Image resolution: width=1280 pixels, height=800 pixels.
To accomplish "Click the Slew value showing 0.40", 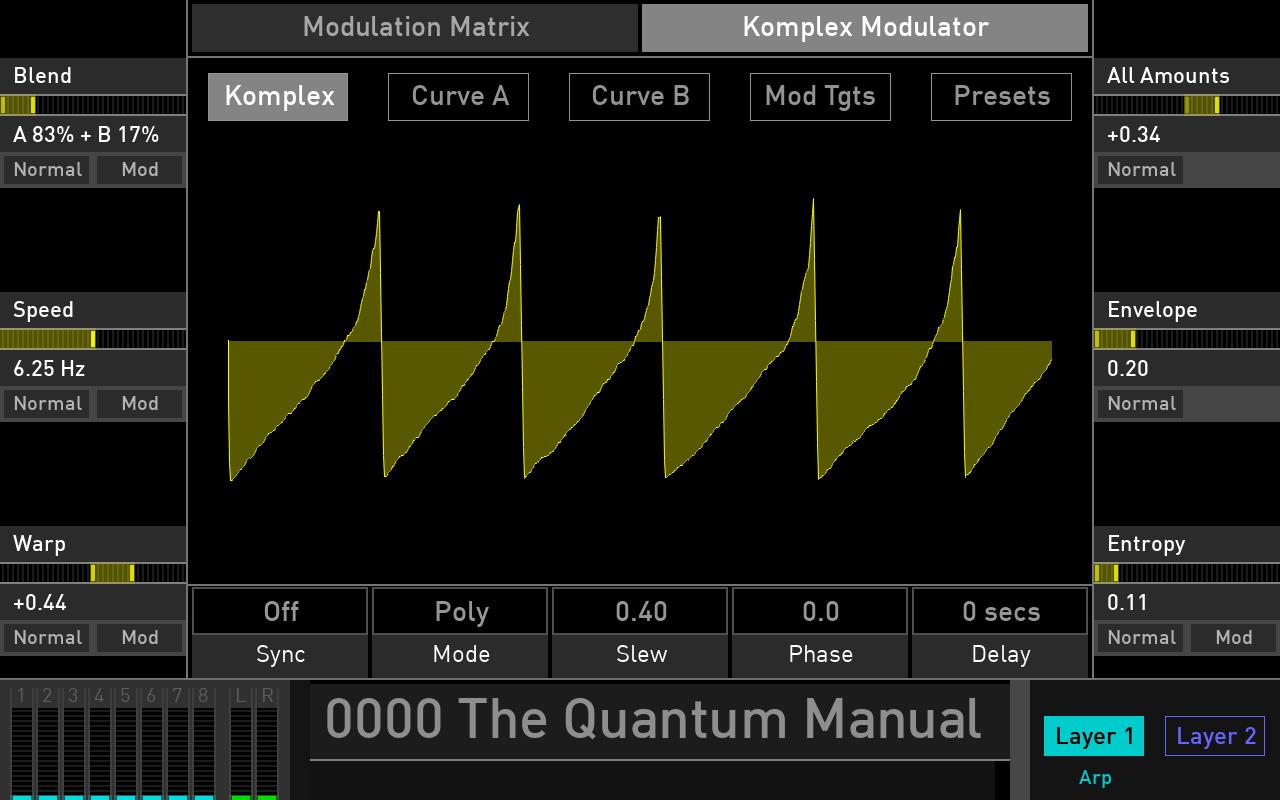I will pyautogui.click(x=640, y=611).
